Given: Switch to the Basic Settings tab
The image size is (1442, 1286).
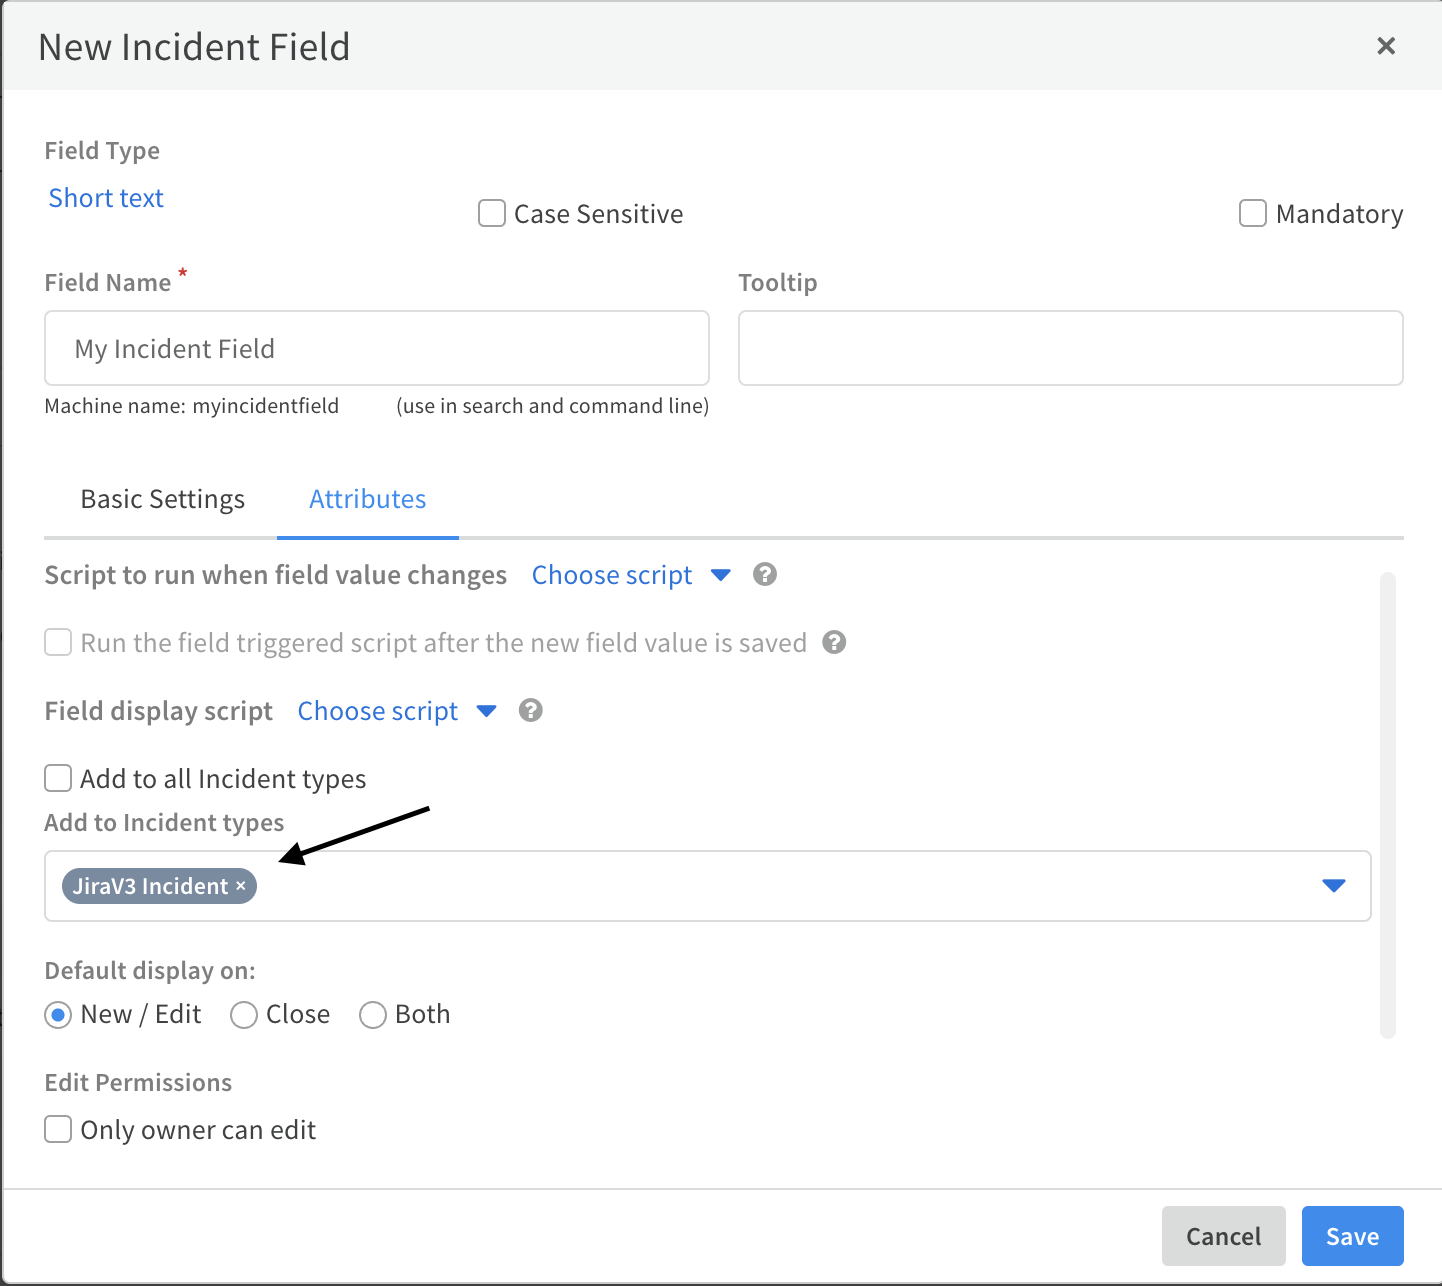Looking at the screenshot, I should coord(162,499).
